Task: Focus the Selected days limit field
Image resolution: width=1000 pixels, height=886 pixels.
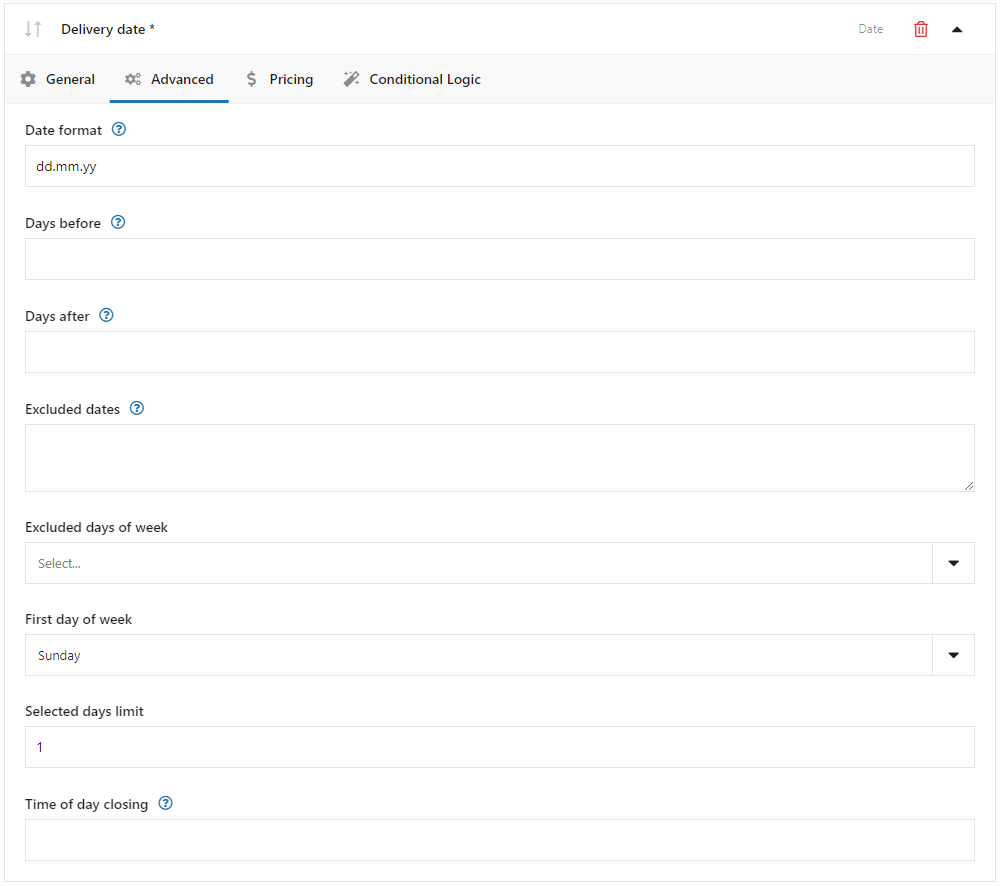Action: click(499, 747)
